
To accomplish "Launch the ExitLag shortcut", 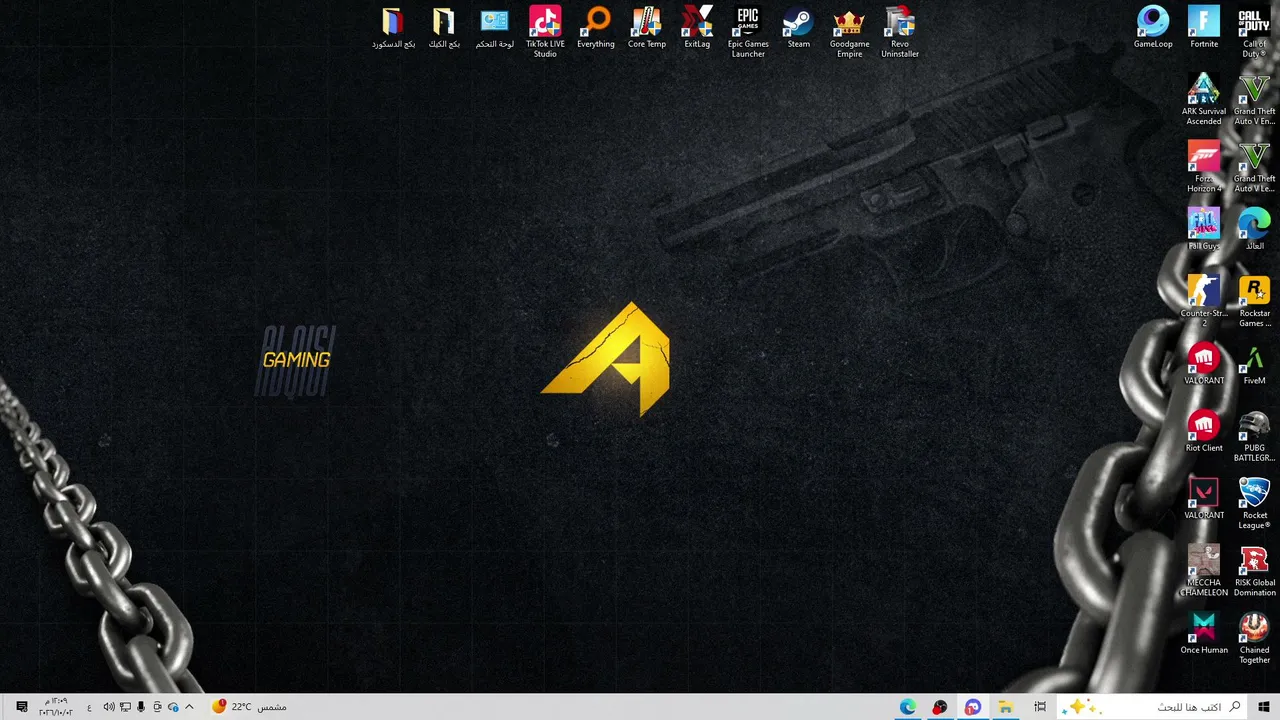I will click(697, 28).
